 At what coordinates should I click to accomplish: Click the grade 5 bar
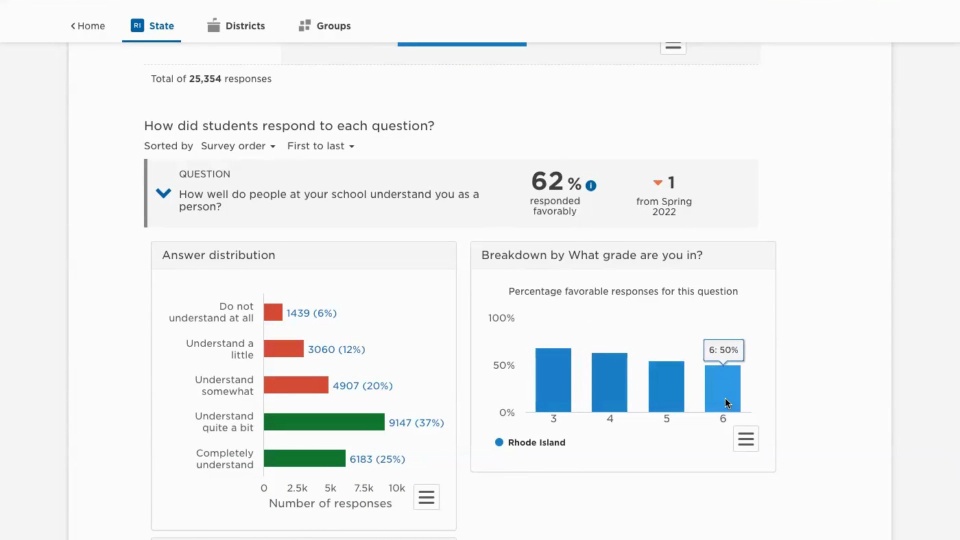(666, 386)
